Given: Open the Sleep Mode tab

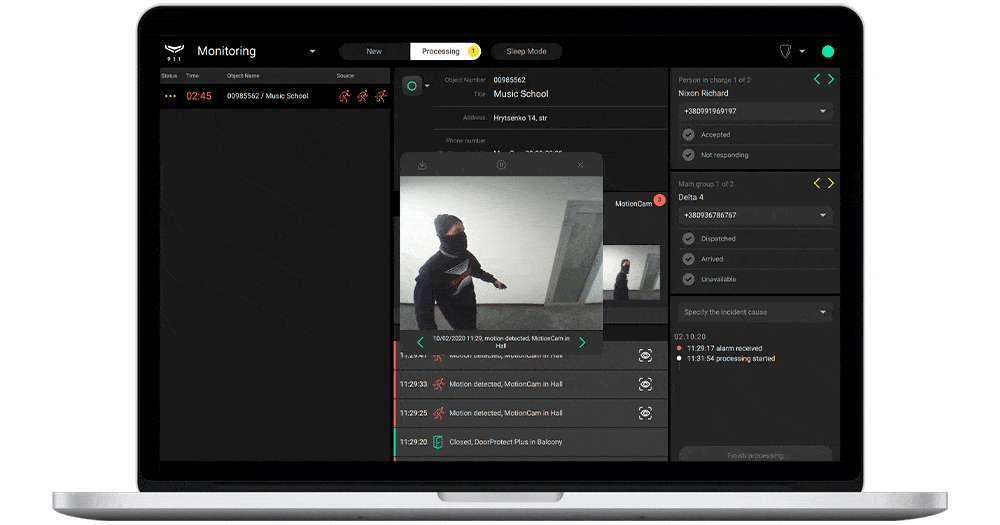Looking at the screenshot, I should click(529, 51).
